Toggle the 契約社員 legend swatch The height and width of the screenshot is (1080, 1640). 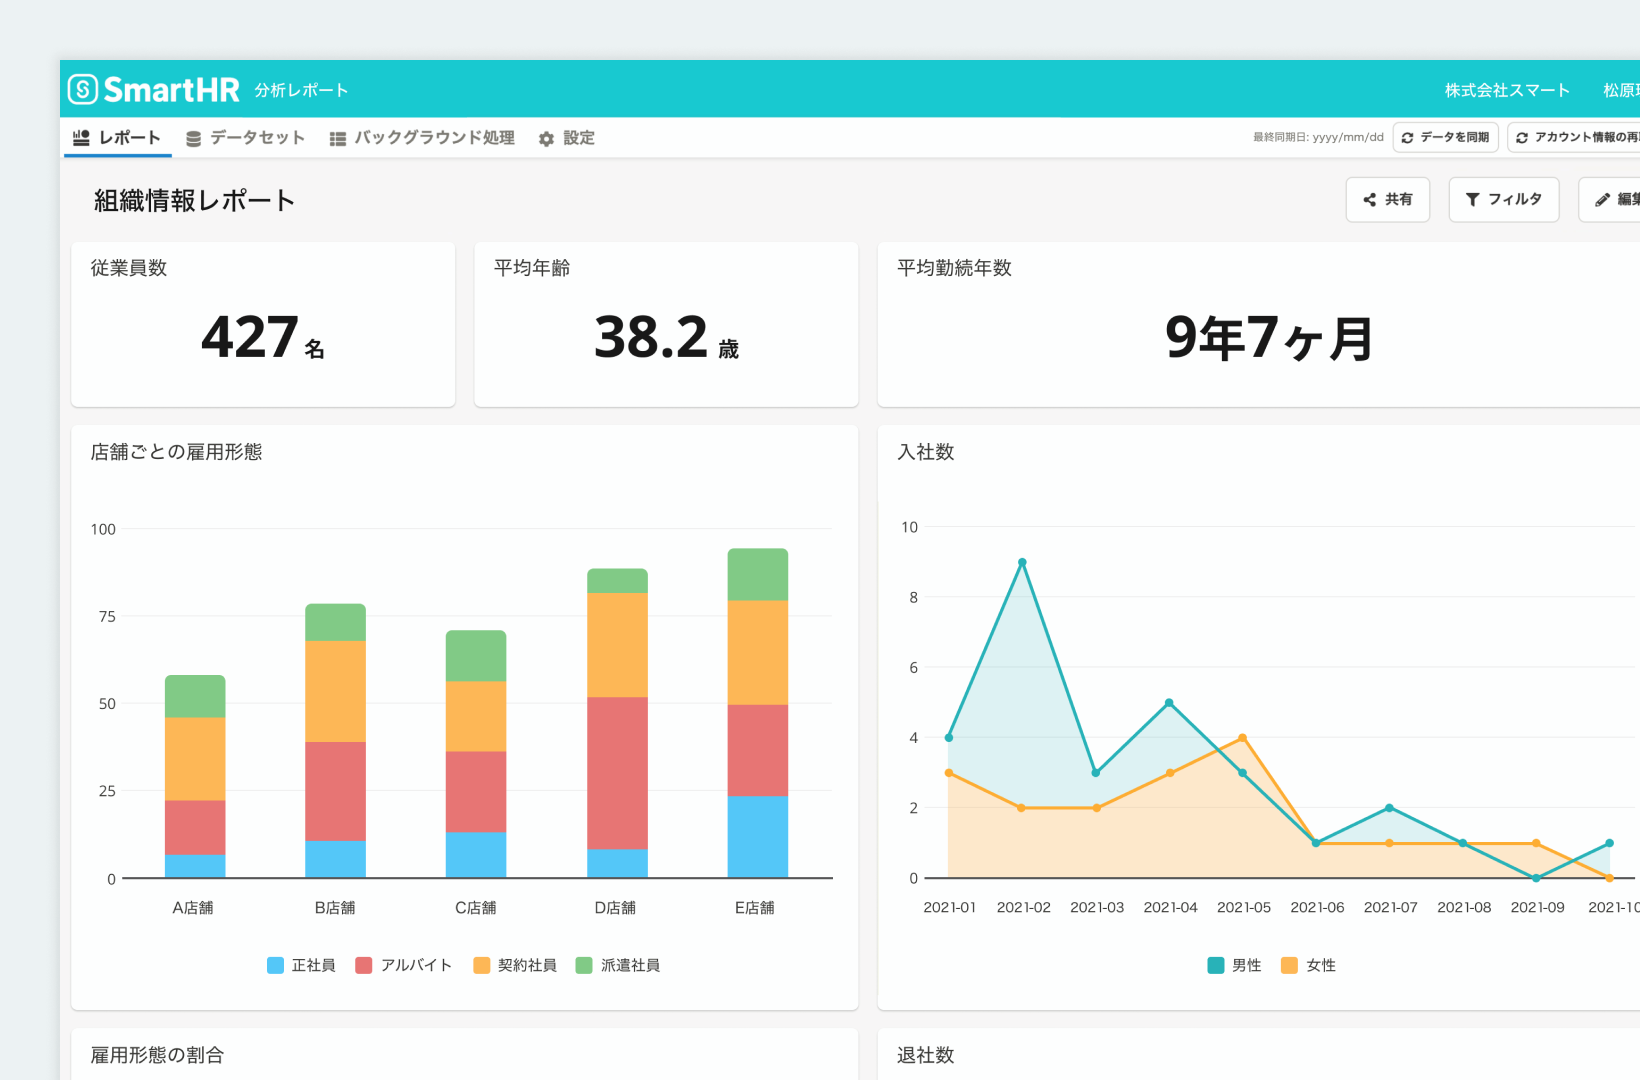482,965
